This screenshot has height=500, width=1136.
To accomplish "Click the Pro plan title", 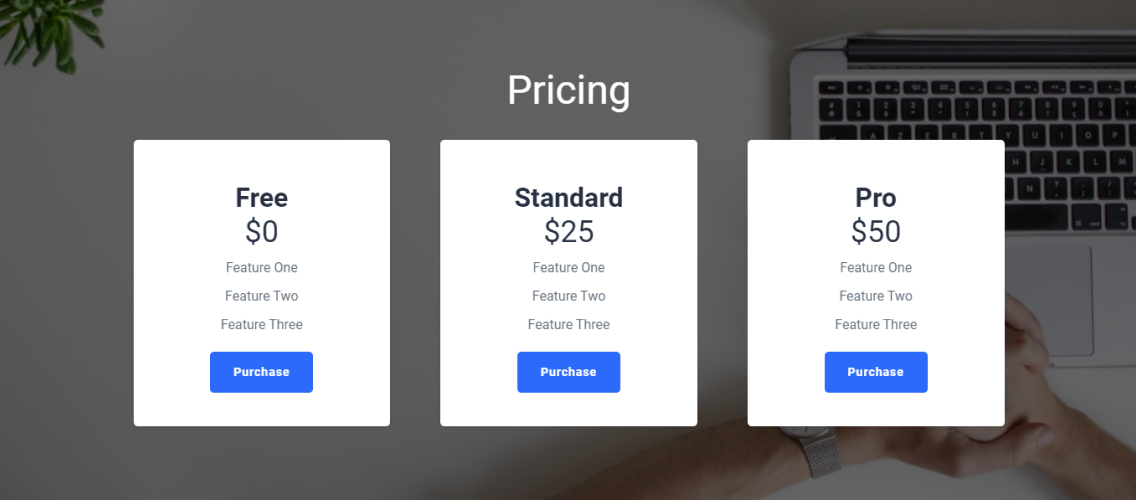I will pos(876,197).
